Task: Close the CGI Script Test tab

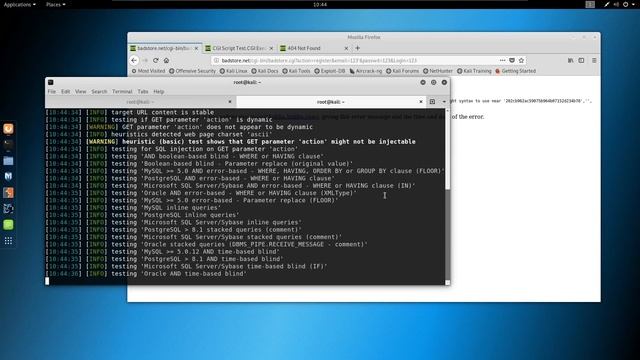Action: click(271, 48)
